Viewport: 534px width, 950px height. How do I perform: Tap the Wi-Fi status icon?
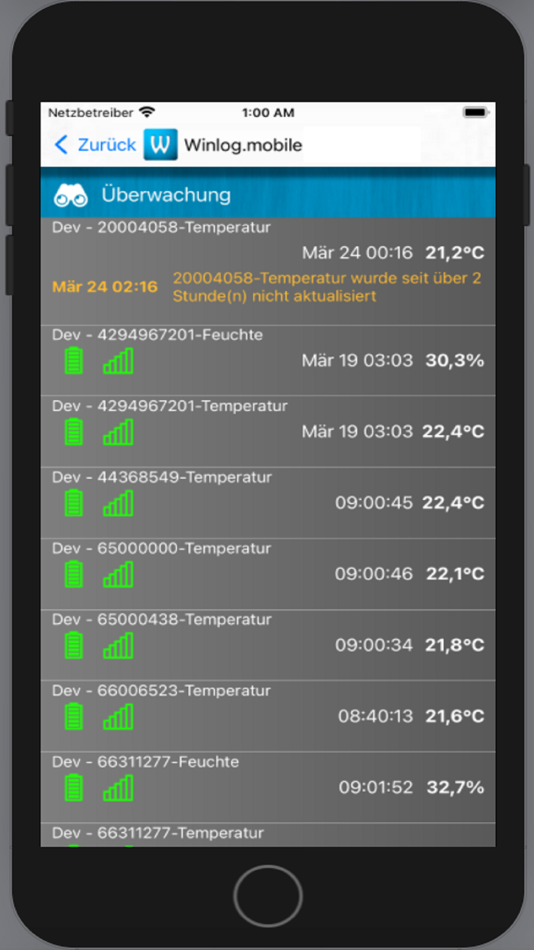tap(147, 113)
